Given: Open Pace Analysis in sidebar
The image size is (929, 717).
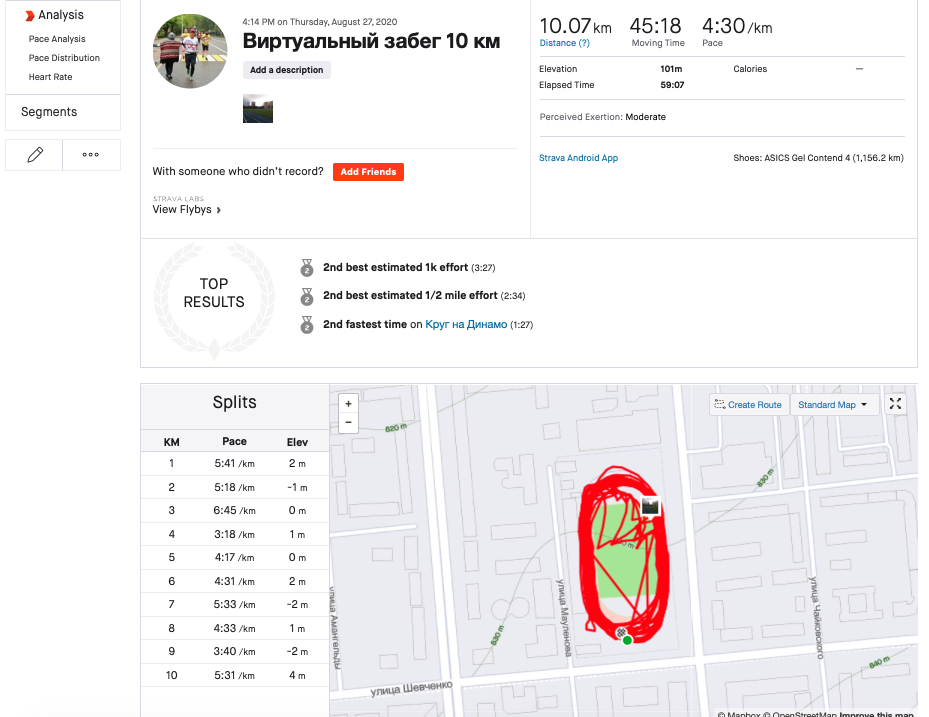Looking at the screenshot, I should coord(57,39).
